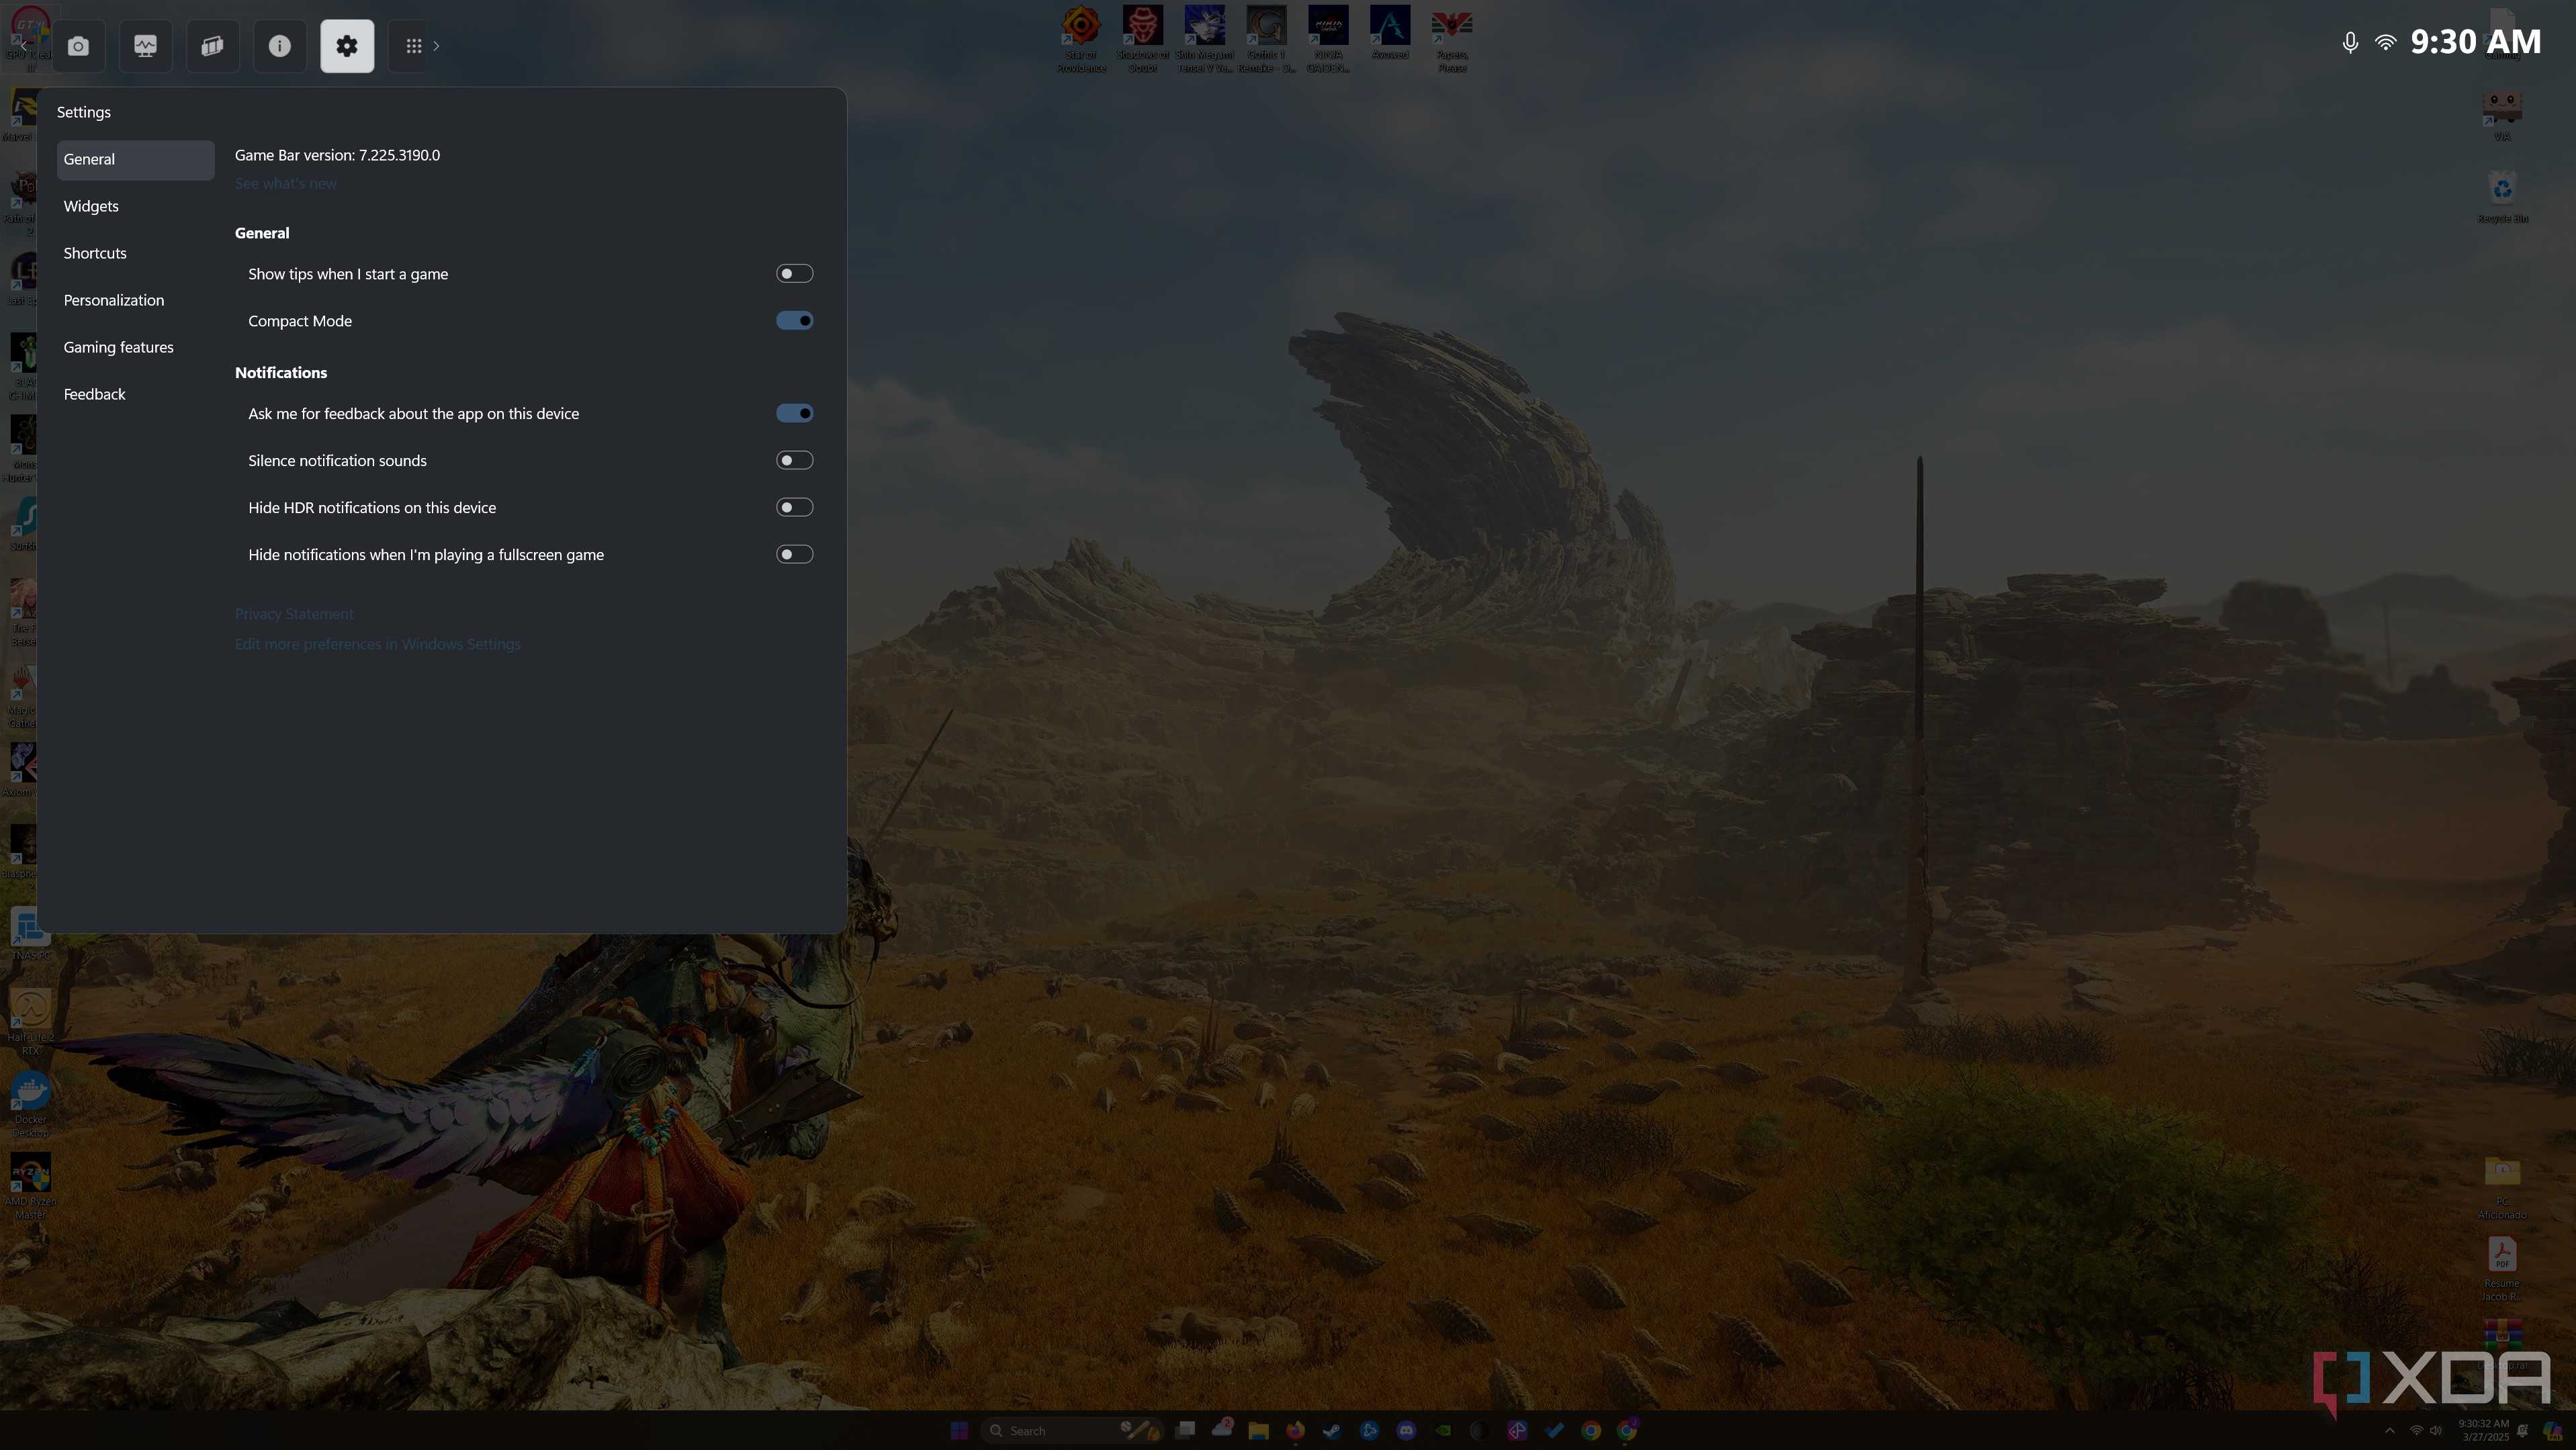Open the Privacy Statement link

(x=294, y=614)
